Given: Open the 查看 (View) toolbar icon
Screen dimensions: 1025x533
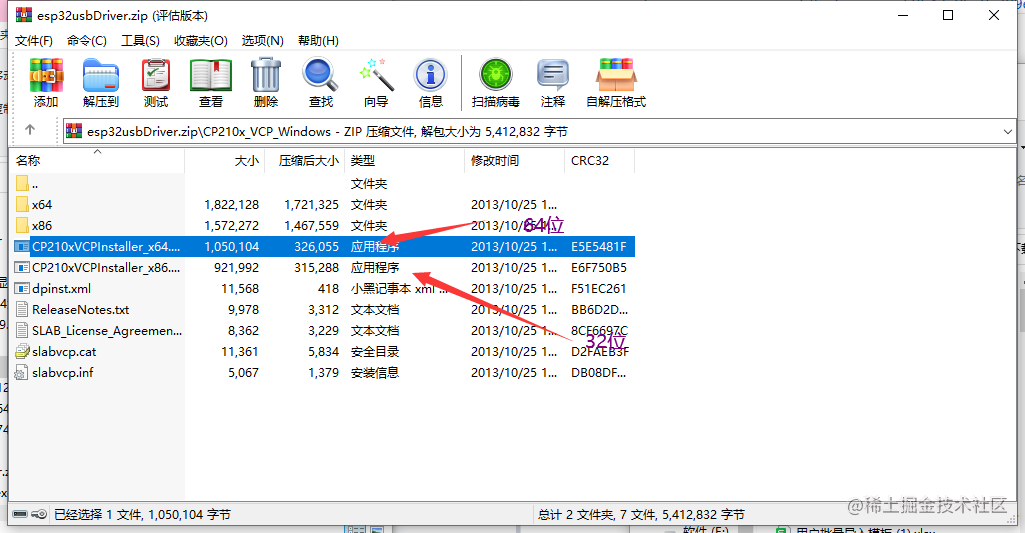Looking at the screenshot, I should coord(211,82).
